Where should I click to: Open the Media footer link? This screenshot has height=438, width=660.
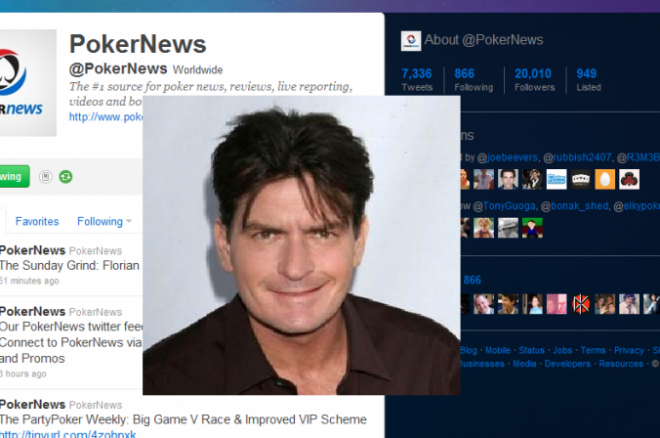tap(524, 364)
